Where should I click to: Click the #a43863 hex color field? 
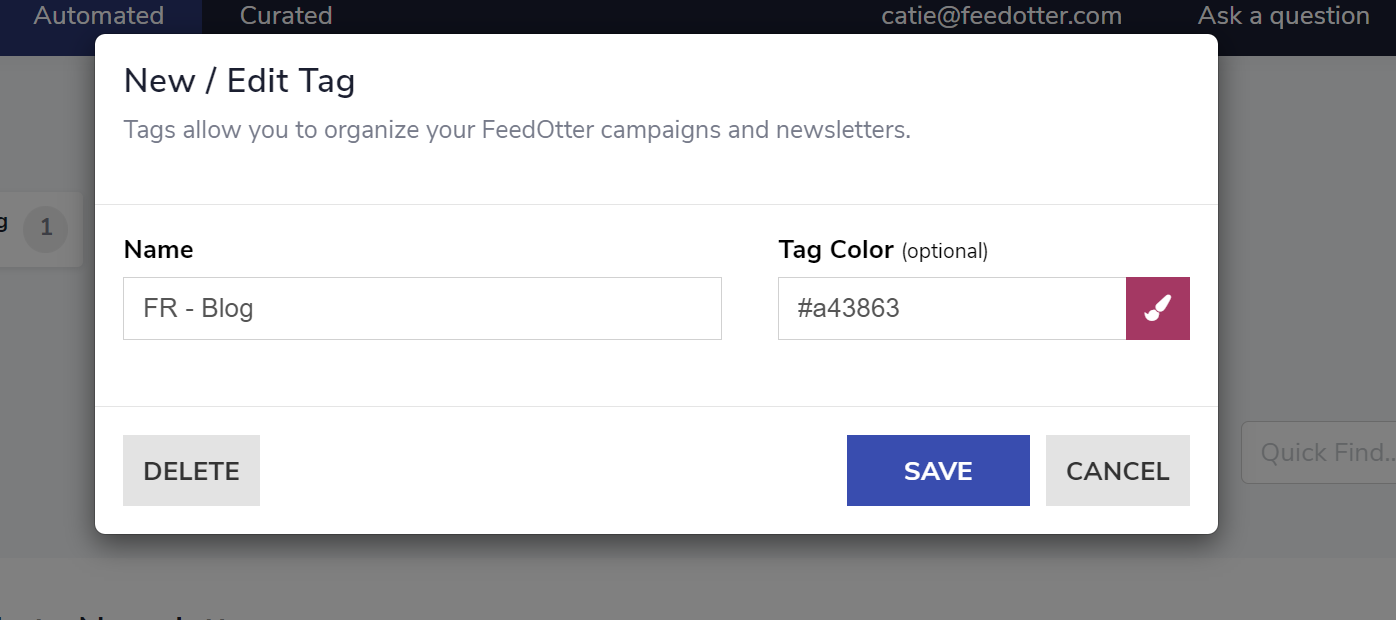(x=952, y=308)
